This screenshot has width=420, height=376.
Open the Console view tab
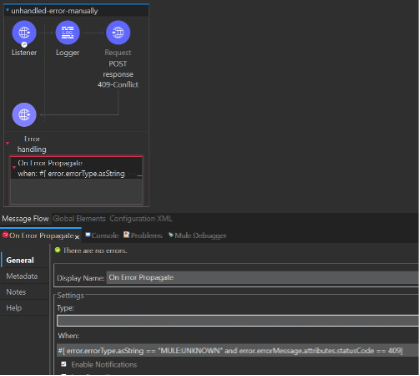click(102, 235)
